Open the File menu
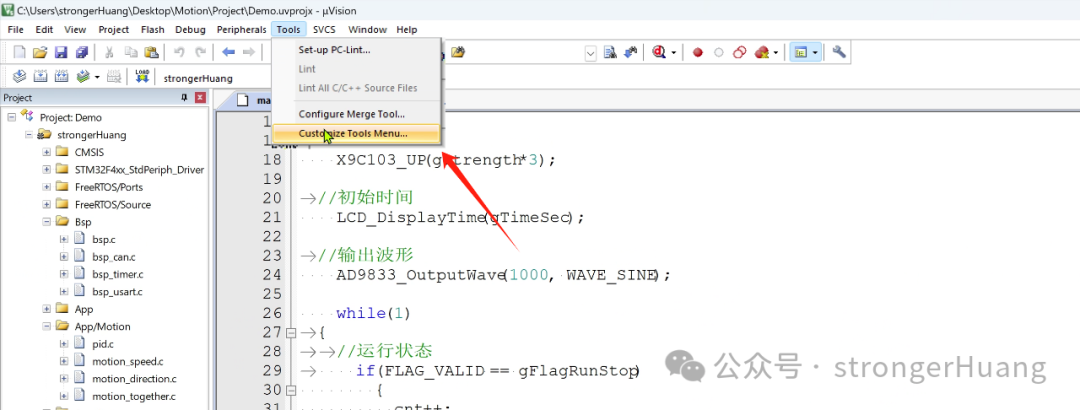Viewport: 1080px width, 410px height. pyautogui.click(x=15, y=30)
